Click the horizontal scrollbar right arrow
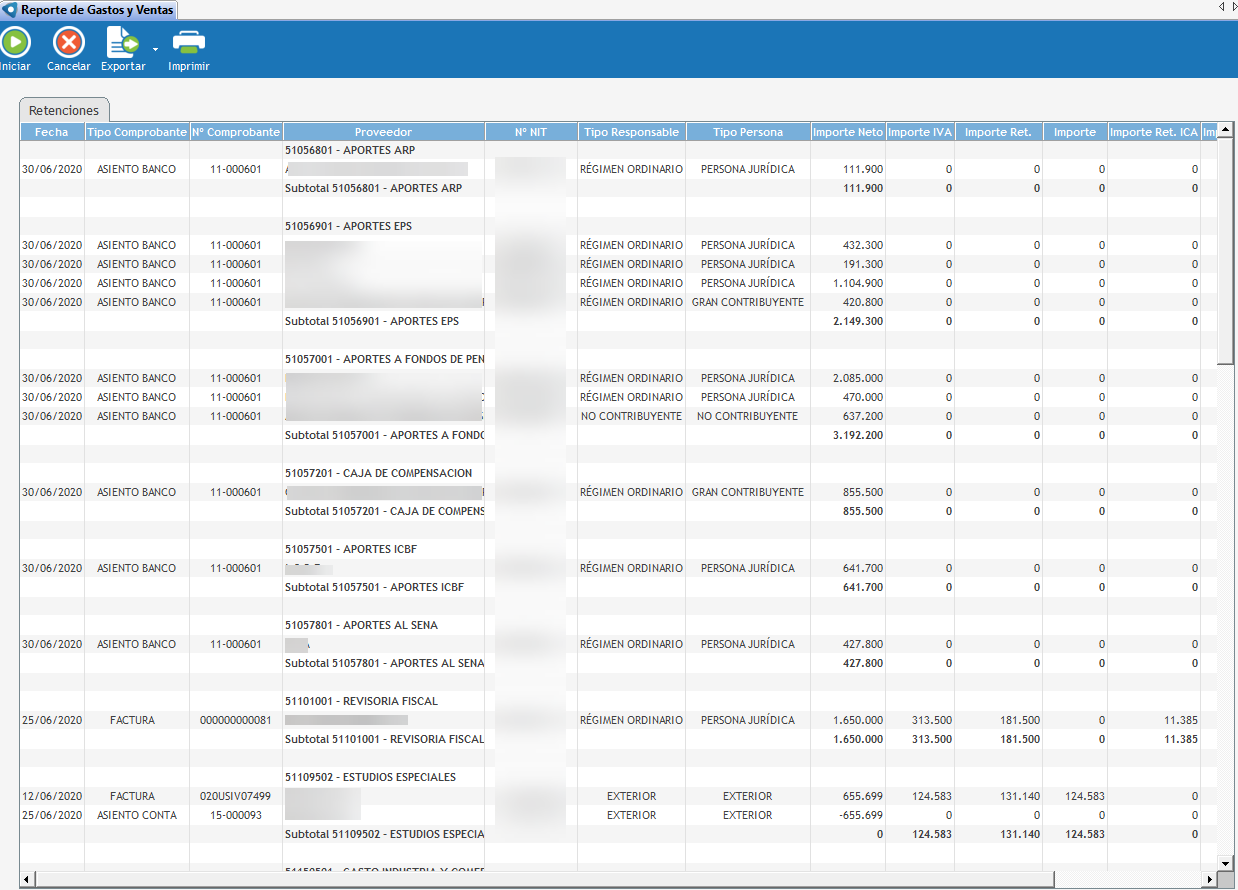Image resolution: width=1238 pixels, height=890 pixels. (x=1209, y=879)
